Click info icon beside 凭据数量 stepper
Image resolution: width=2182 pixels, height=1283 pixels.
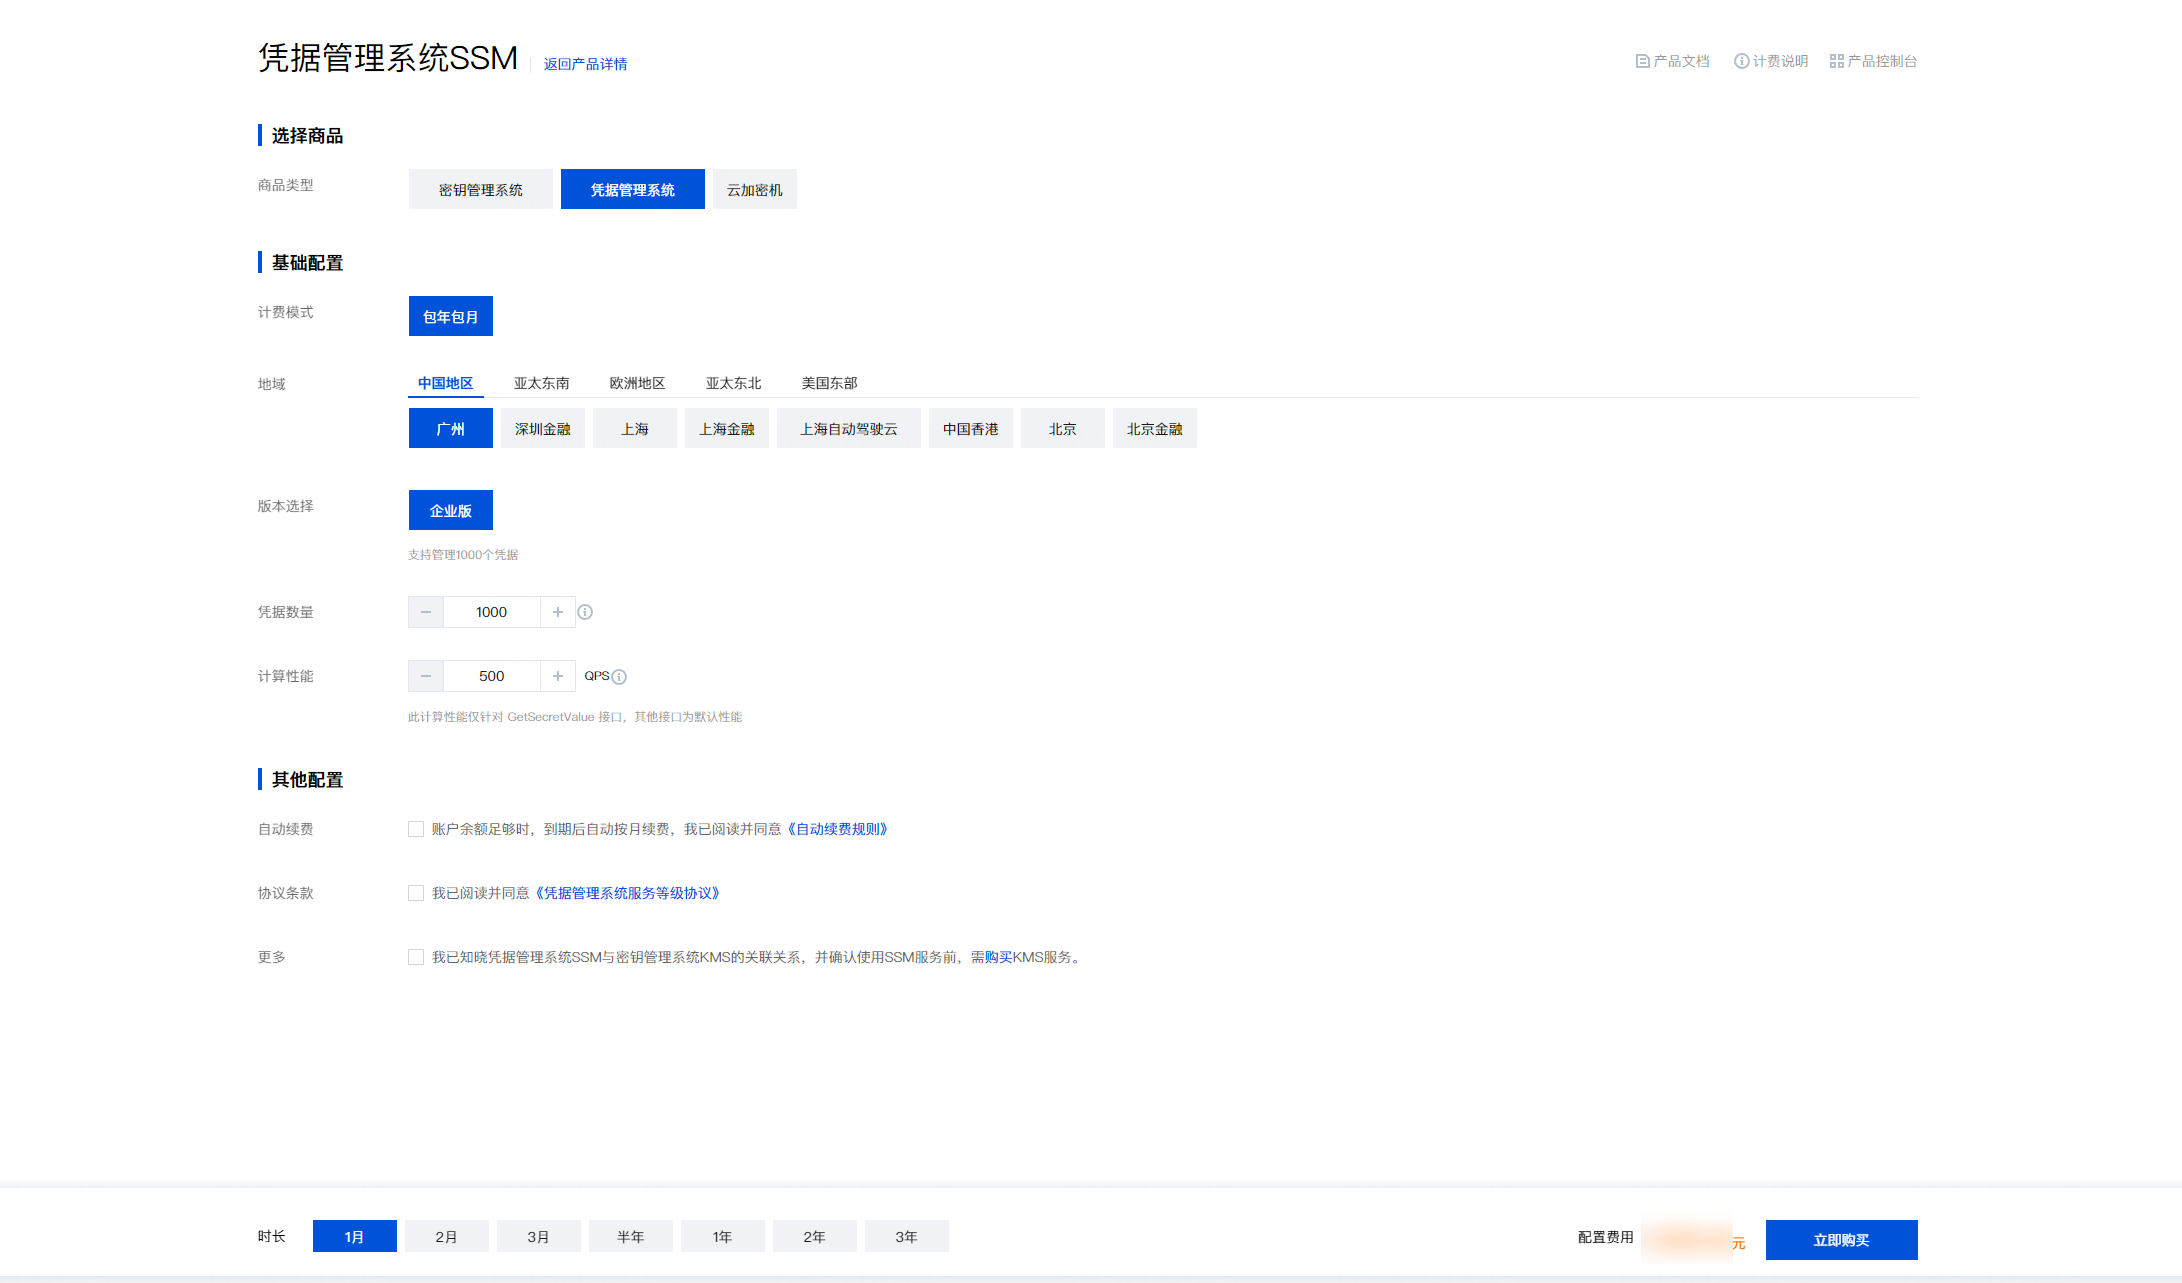(585, 612)
